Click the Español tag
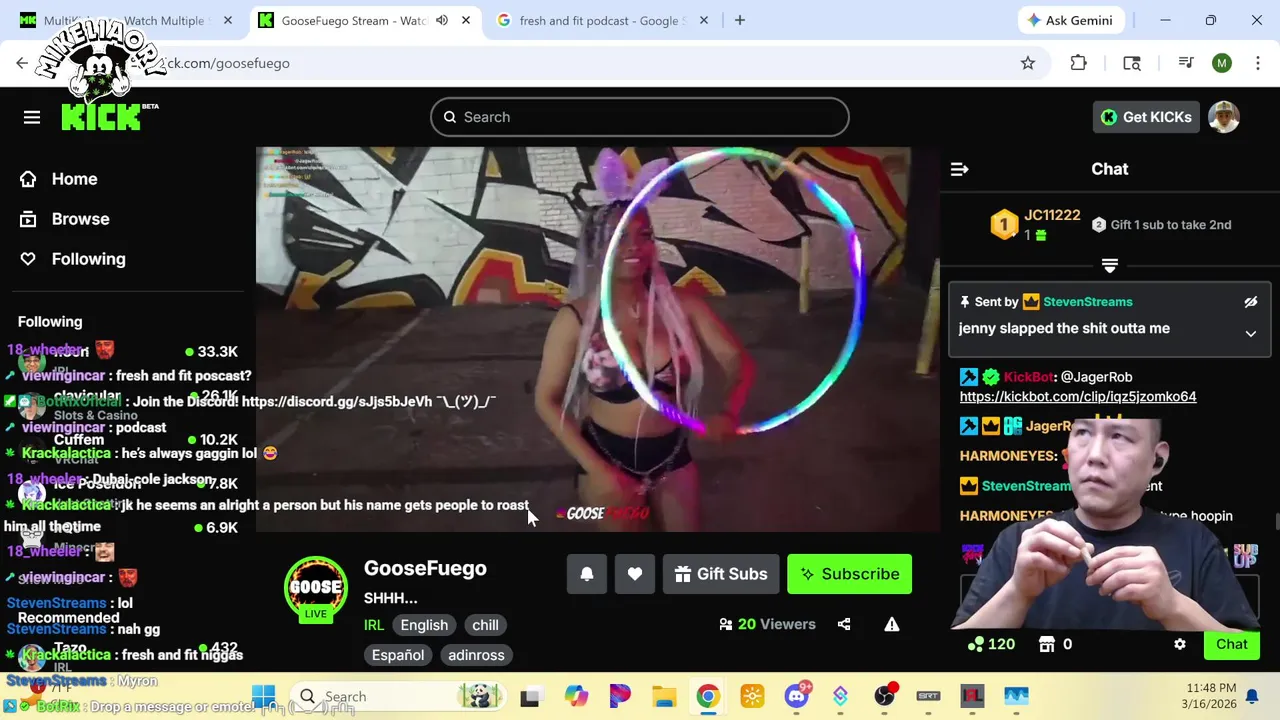The image size is (1280, 720). [398, 655]
